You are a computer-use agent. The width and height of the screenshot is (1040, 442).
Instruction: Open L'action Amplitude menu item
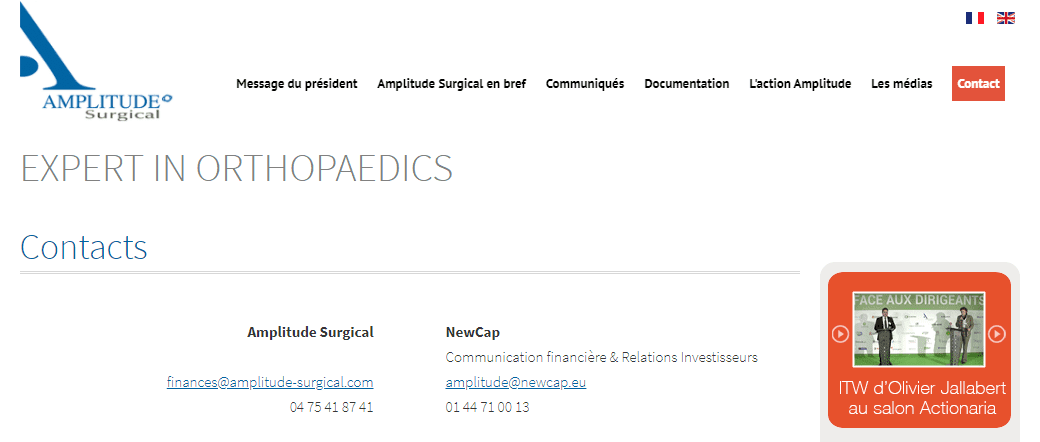[800, 84]
